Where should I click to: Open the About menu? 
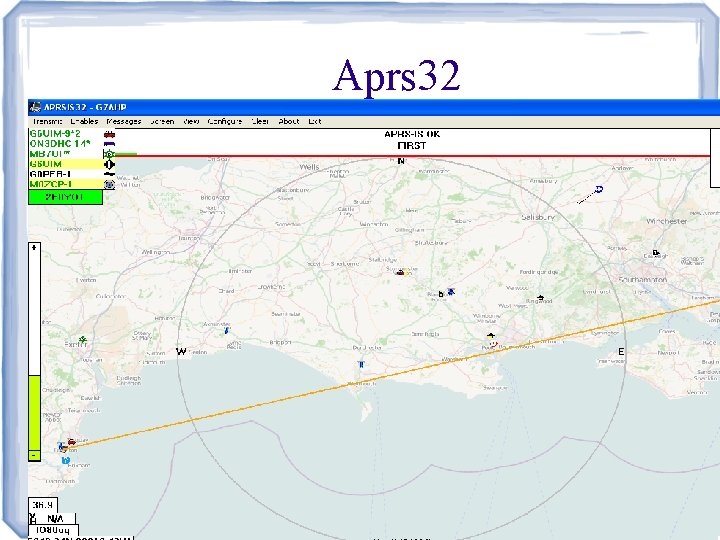click(289, 122)
